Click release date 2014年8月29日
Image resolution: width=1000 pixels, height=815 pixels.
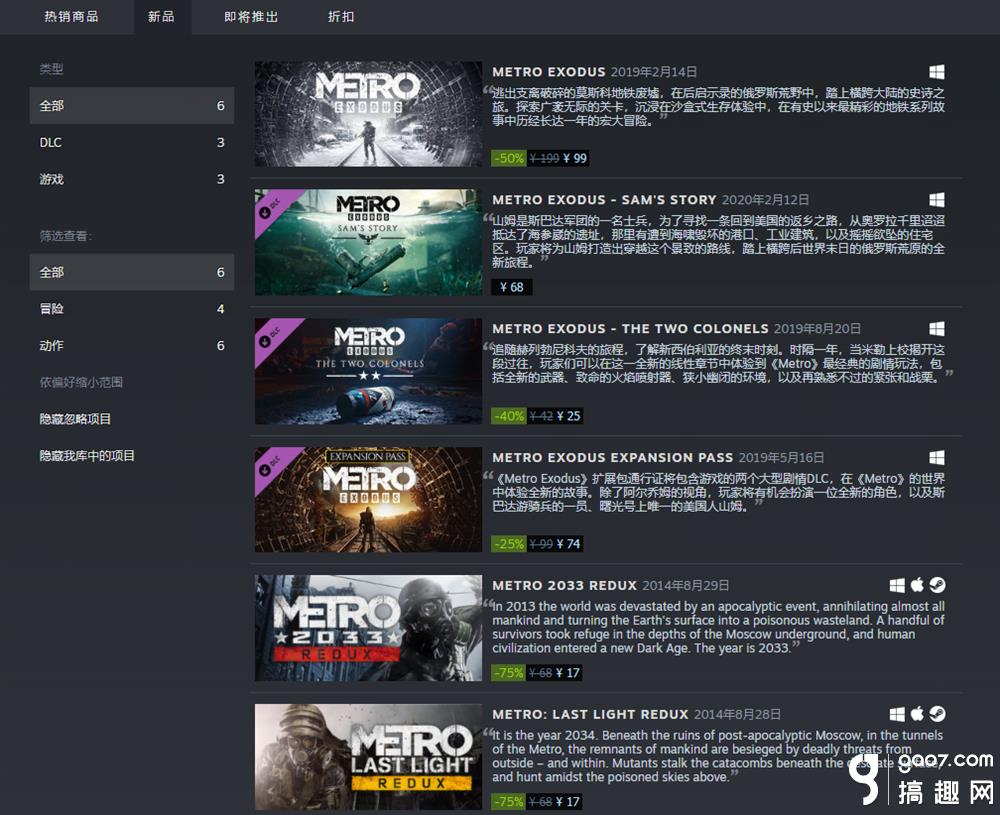[x=686, y=585]
